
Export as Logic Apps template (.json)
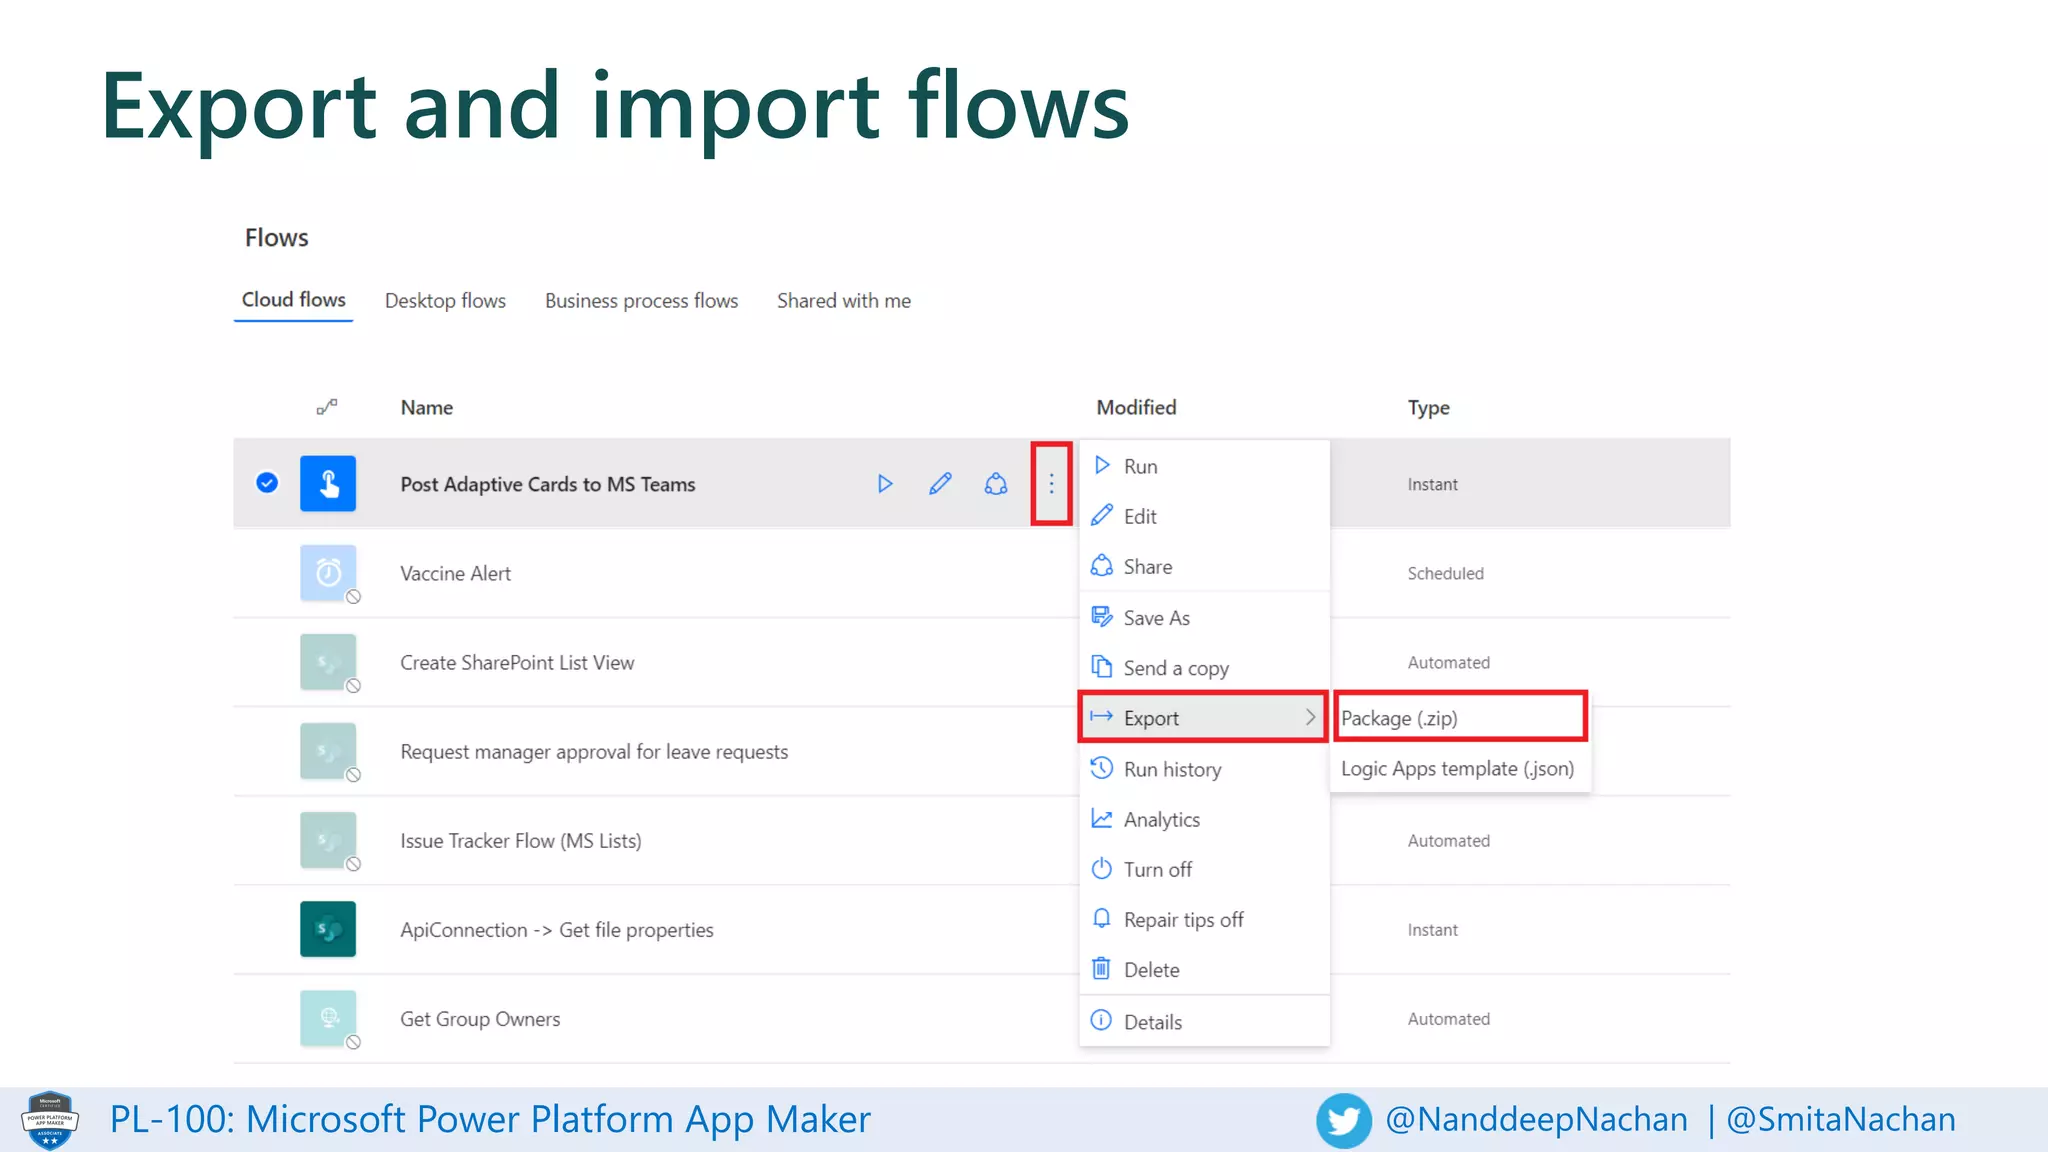[x=1460, y=768]
